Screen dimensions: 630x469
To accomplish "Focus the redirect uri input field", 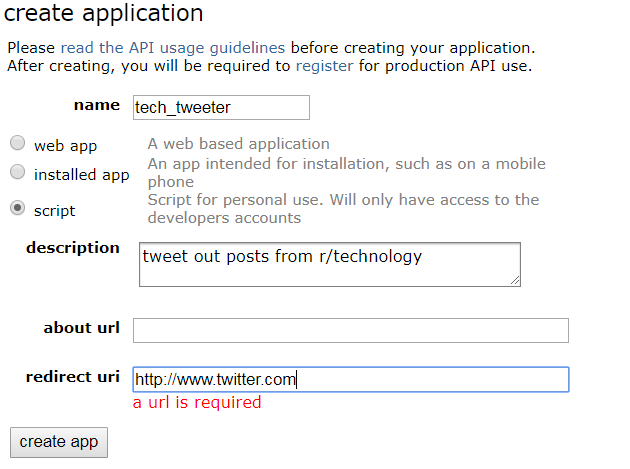I will (350, 380).
